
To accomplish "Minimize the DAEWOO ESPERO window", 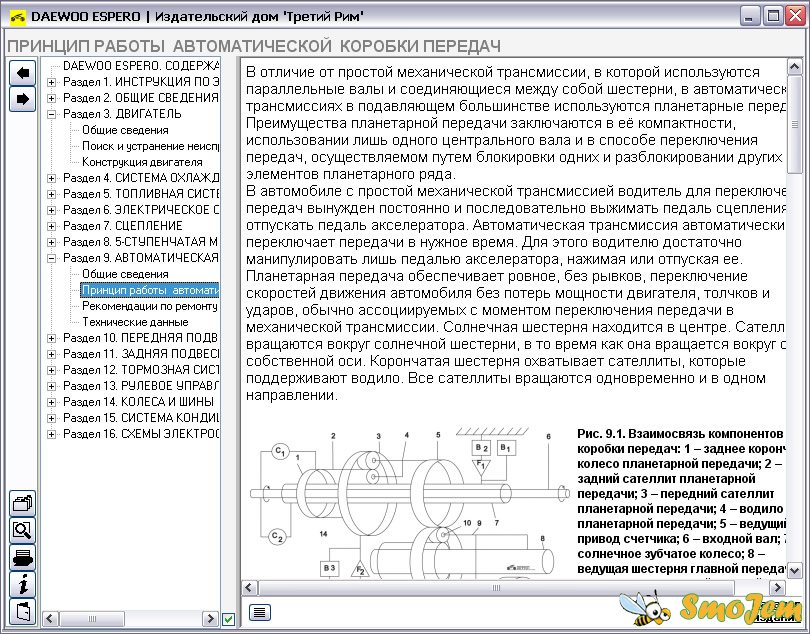I will pos(750,16).
